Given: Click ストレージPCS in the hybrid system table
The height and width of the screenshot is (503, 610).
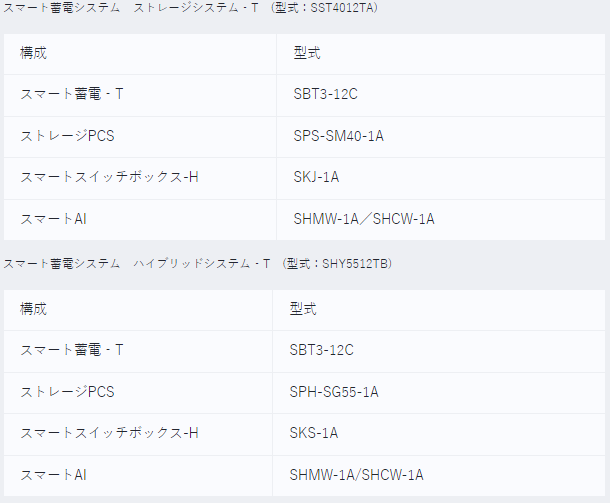Looking at the screenshot, I should (67, 392).
